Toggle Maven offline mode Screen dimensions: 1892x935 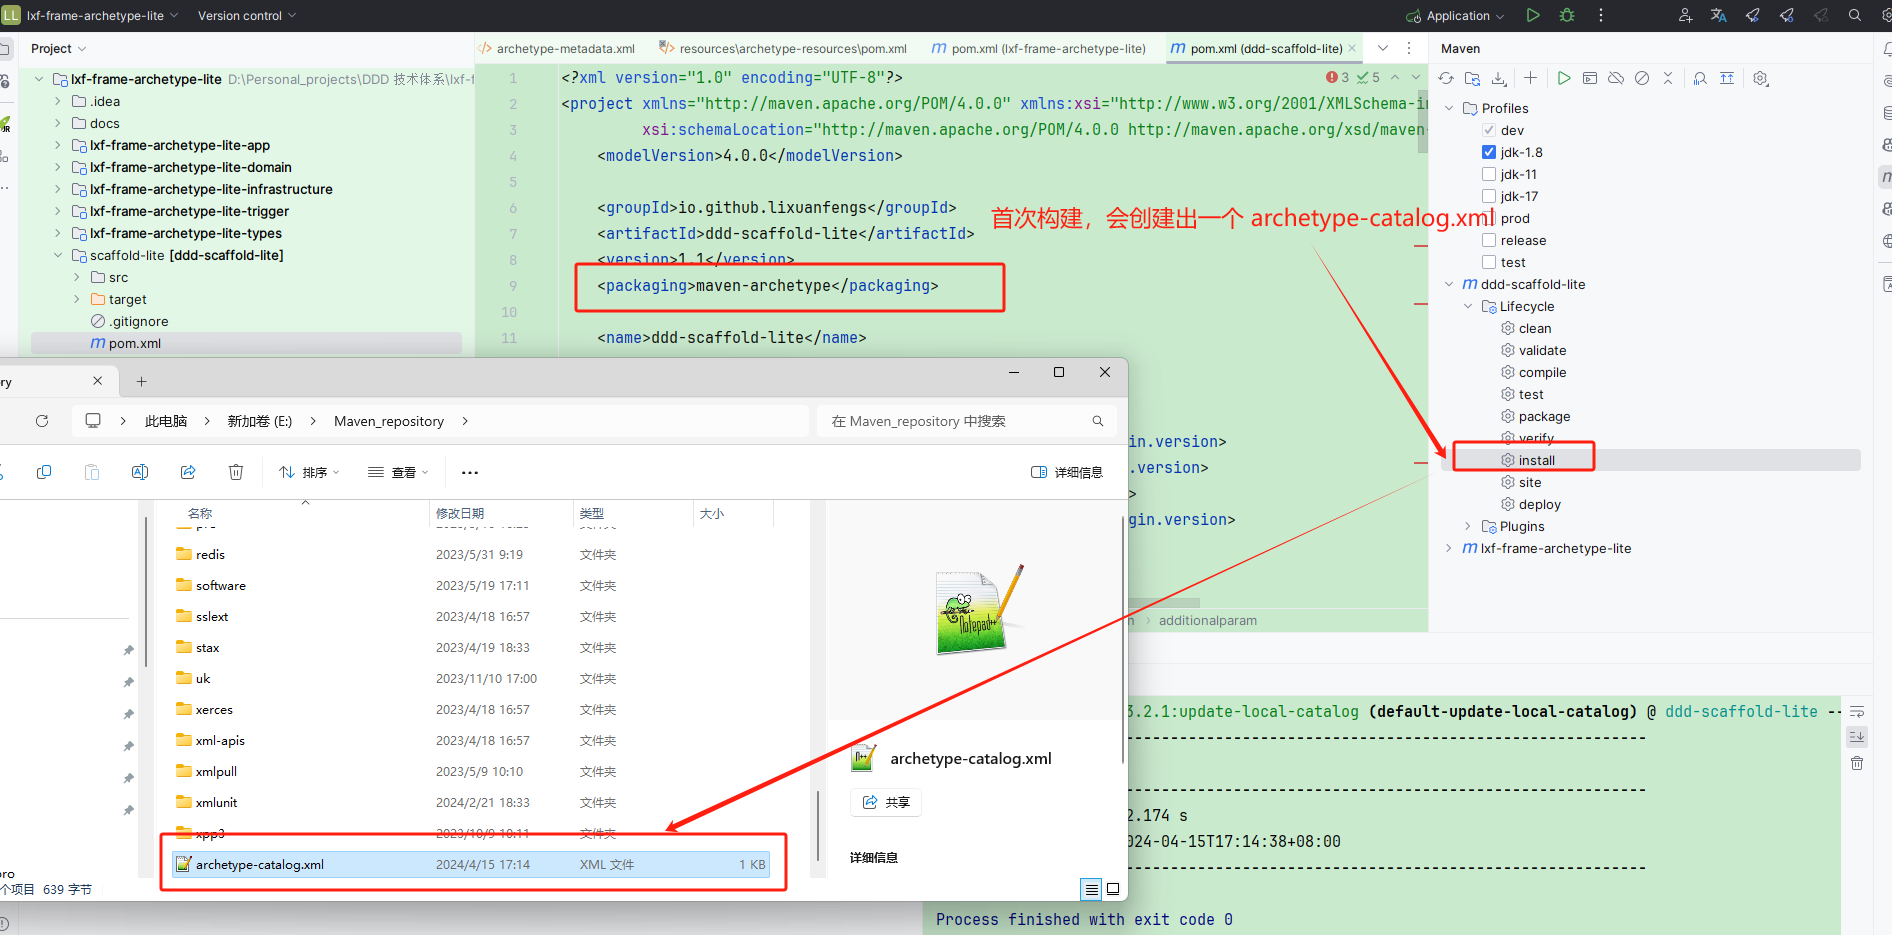[x=1616, y=78]
